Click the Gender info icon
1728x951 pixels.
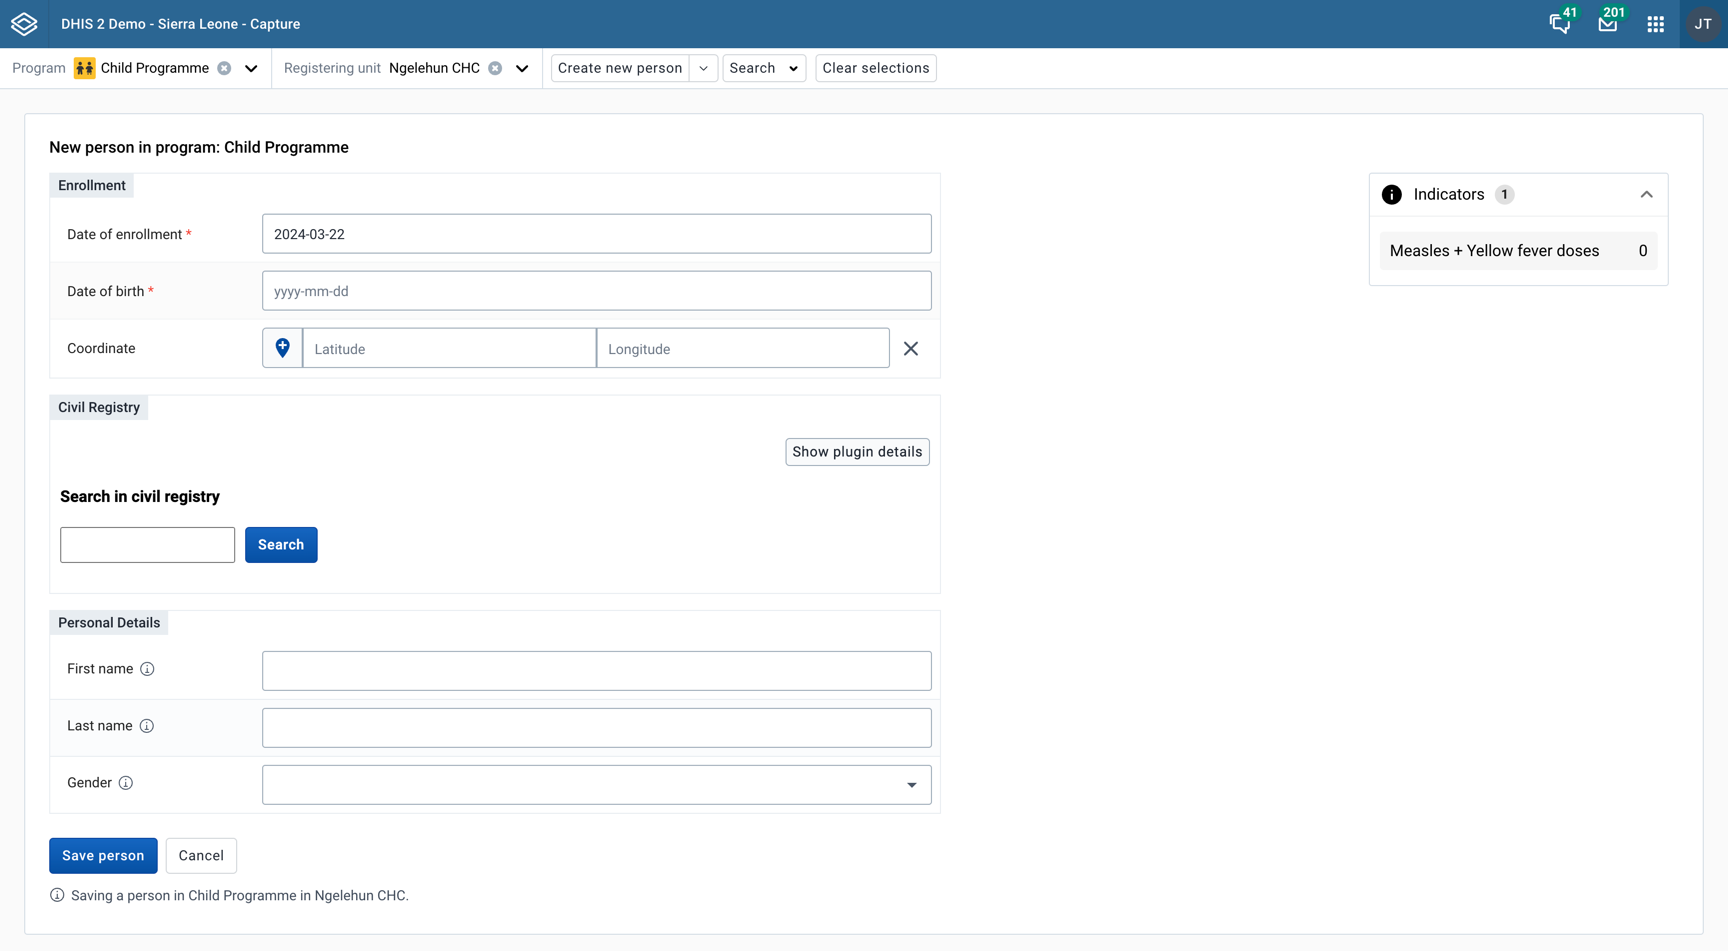coord(126,783)
